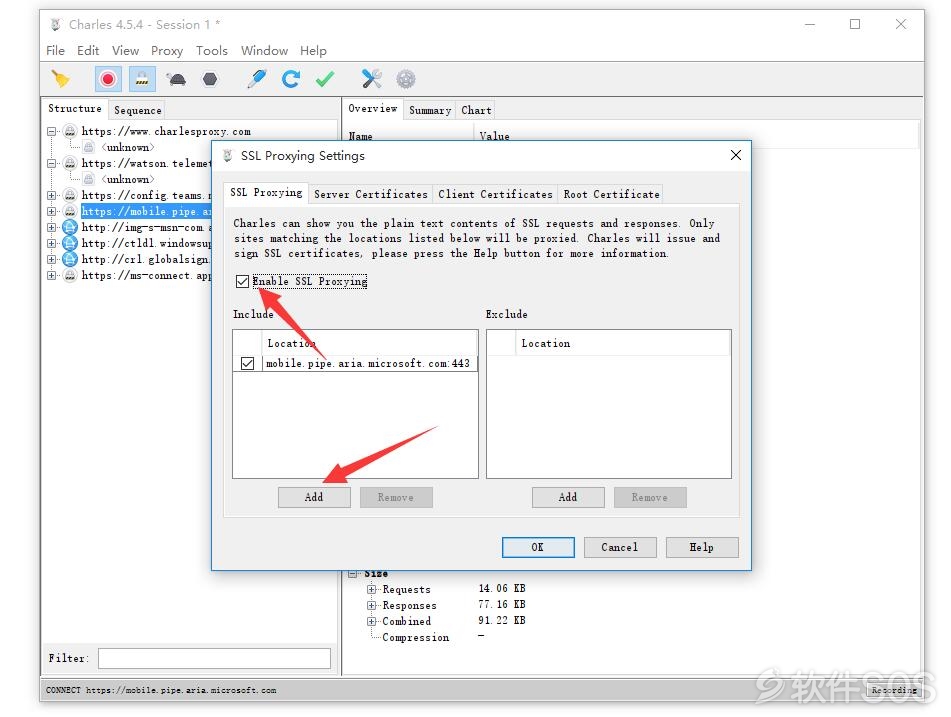This screenshot has width=951, height=717.
Task: Click the Help button in dialog
Action: click(702, 547)
